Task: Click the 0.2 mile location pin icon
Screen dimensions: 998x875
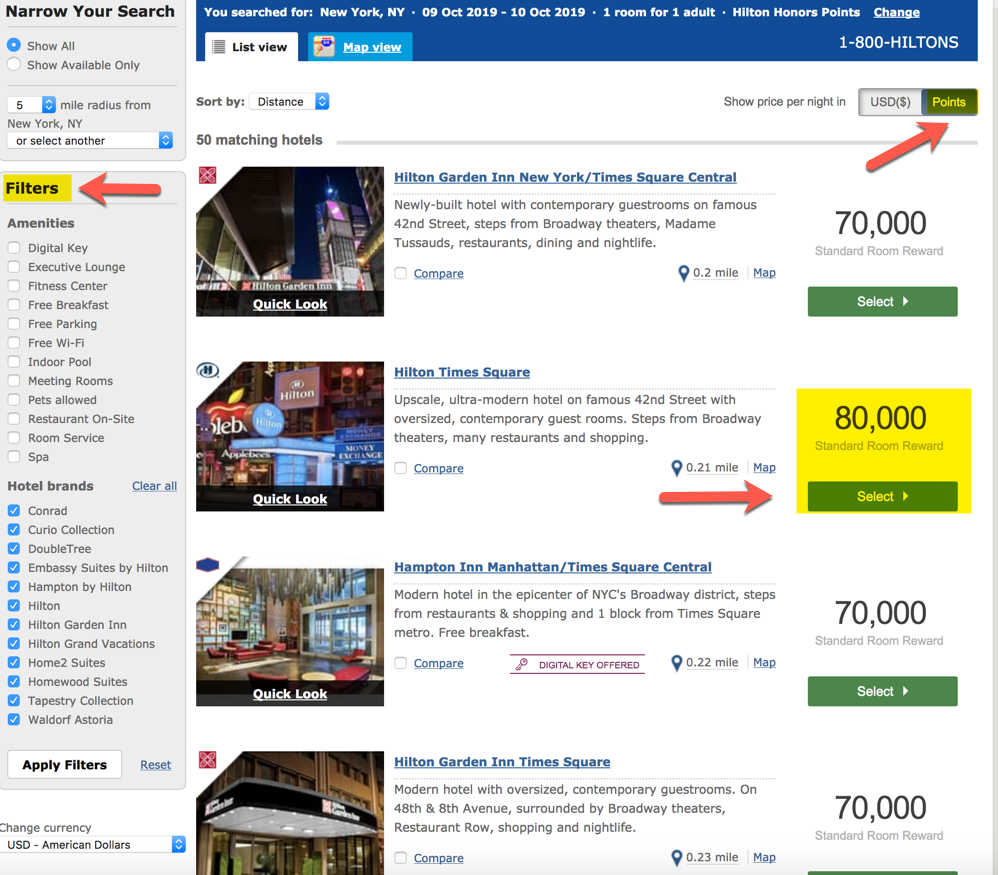Action: click(x=684, y=274)
